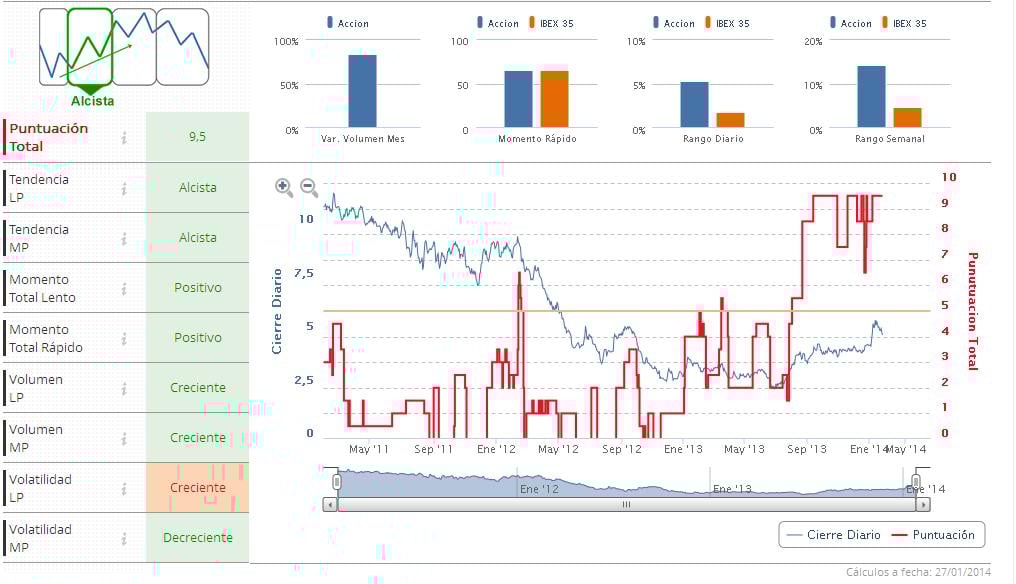This screenshot has height=584, width=1016.
Task: Select the first trend pattern segment
Action: (53, 47)
